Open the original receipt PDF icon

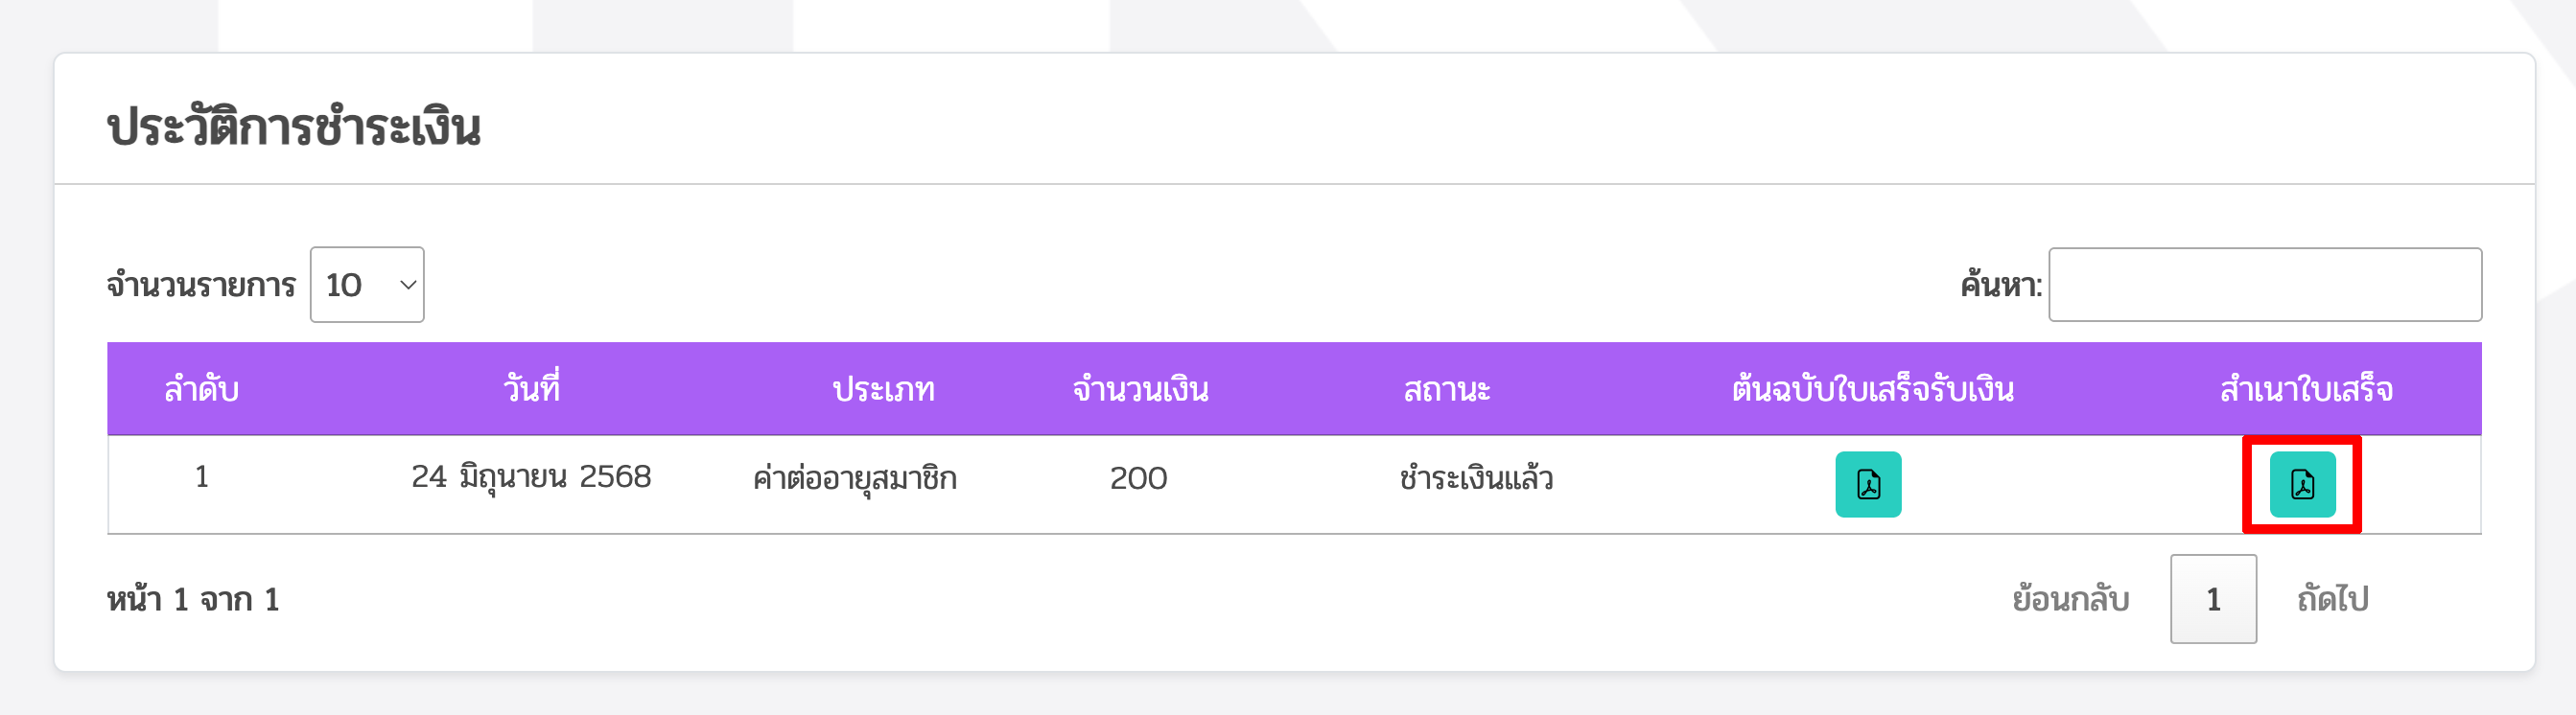[1868, 484]
